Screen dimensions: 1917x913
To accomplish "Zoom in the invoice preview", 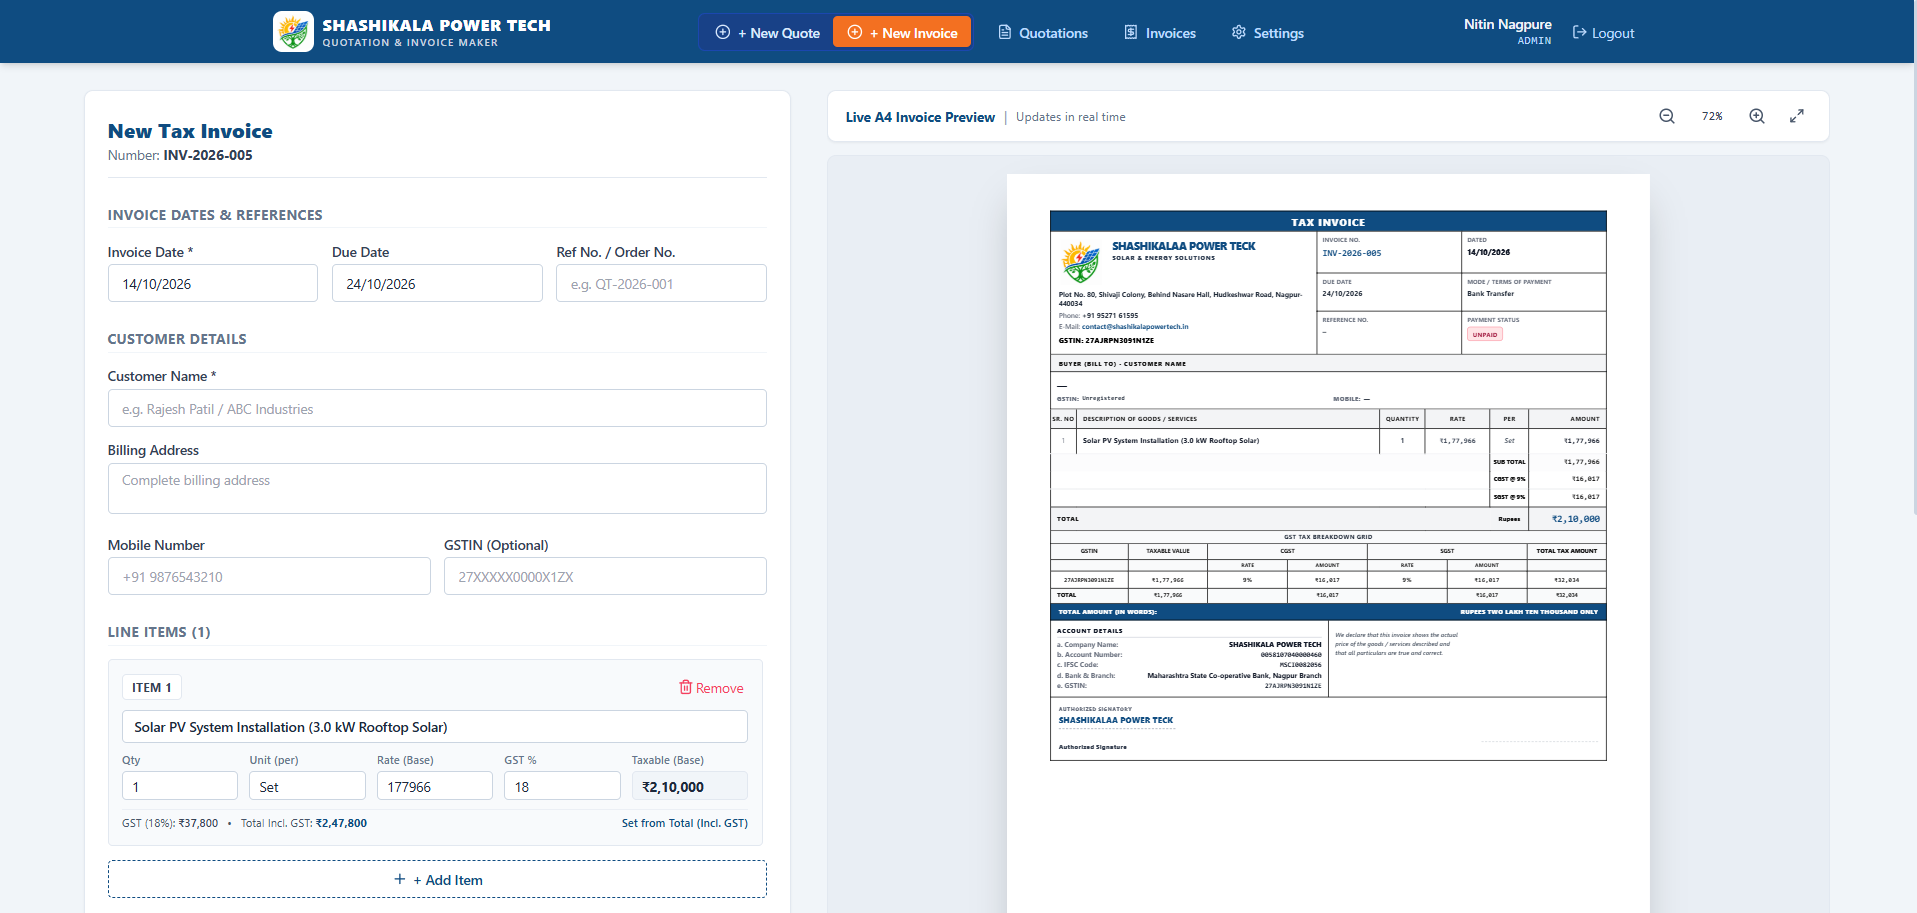I will coord(1757,116).
